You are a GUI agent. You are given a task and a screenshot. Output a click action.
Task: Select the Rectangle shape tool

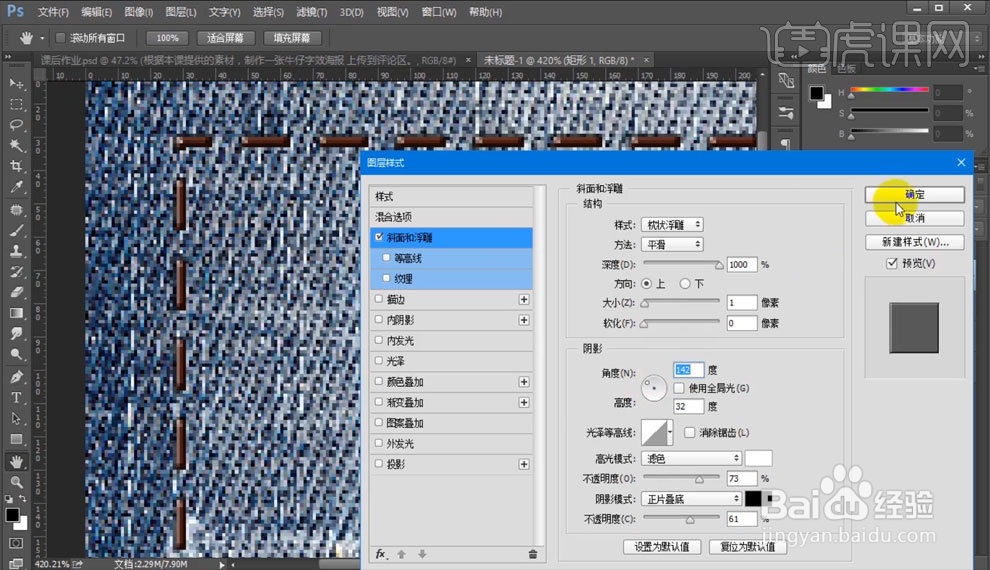tap(16, 440)
